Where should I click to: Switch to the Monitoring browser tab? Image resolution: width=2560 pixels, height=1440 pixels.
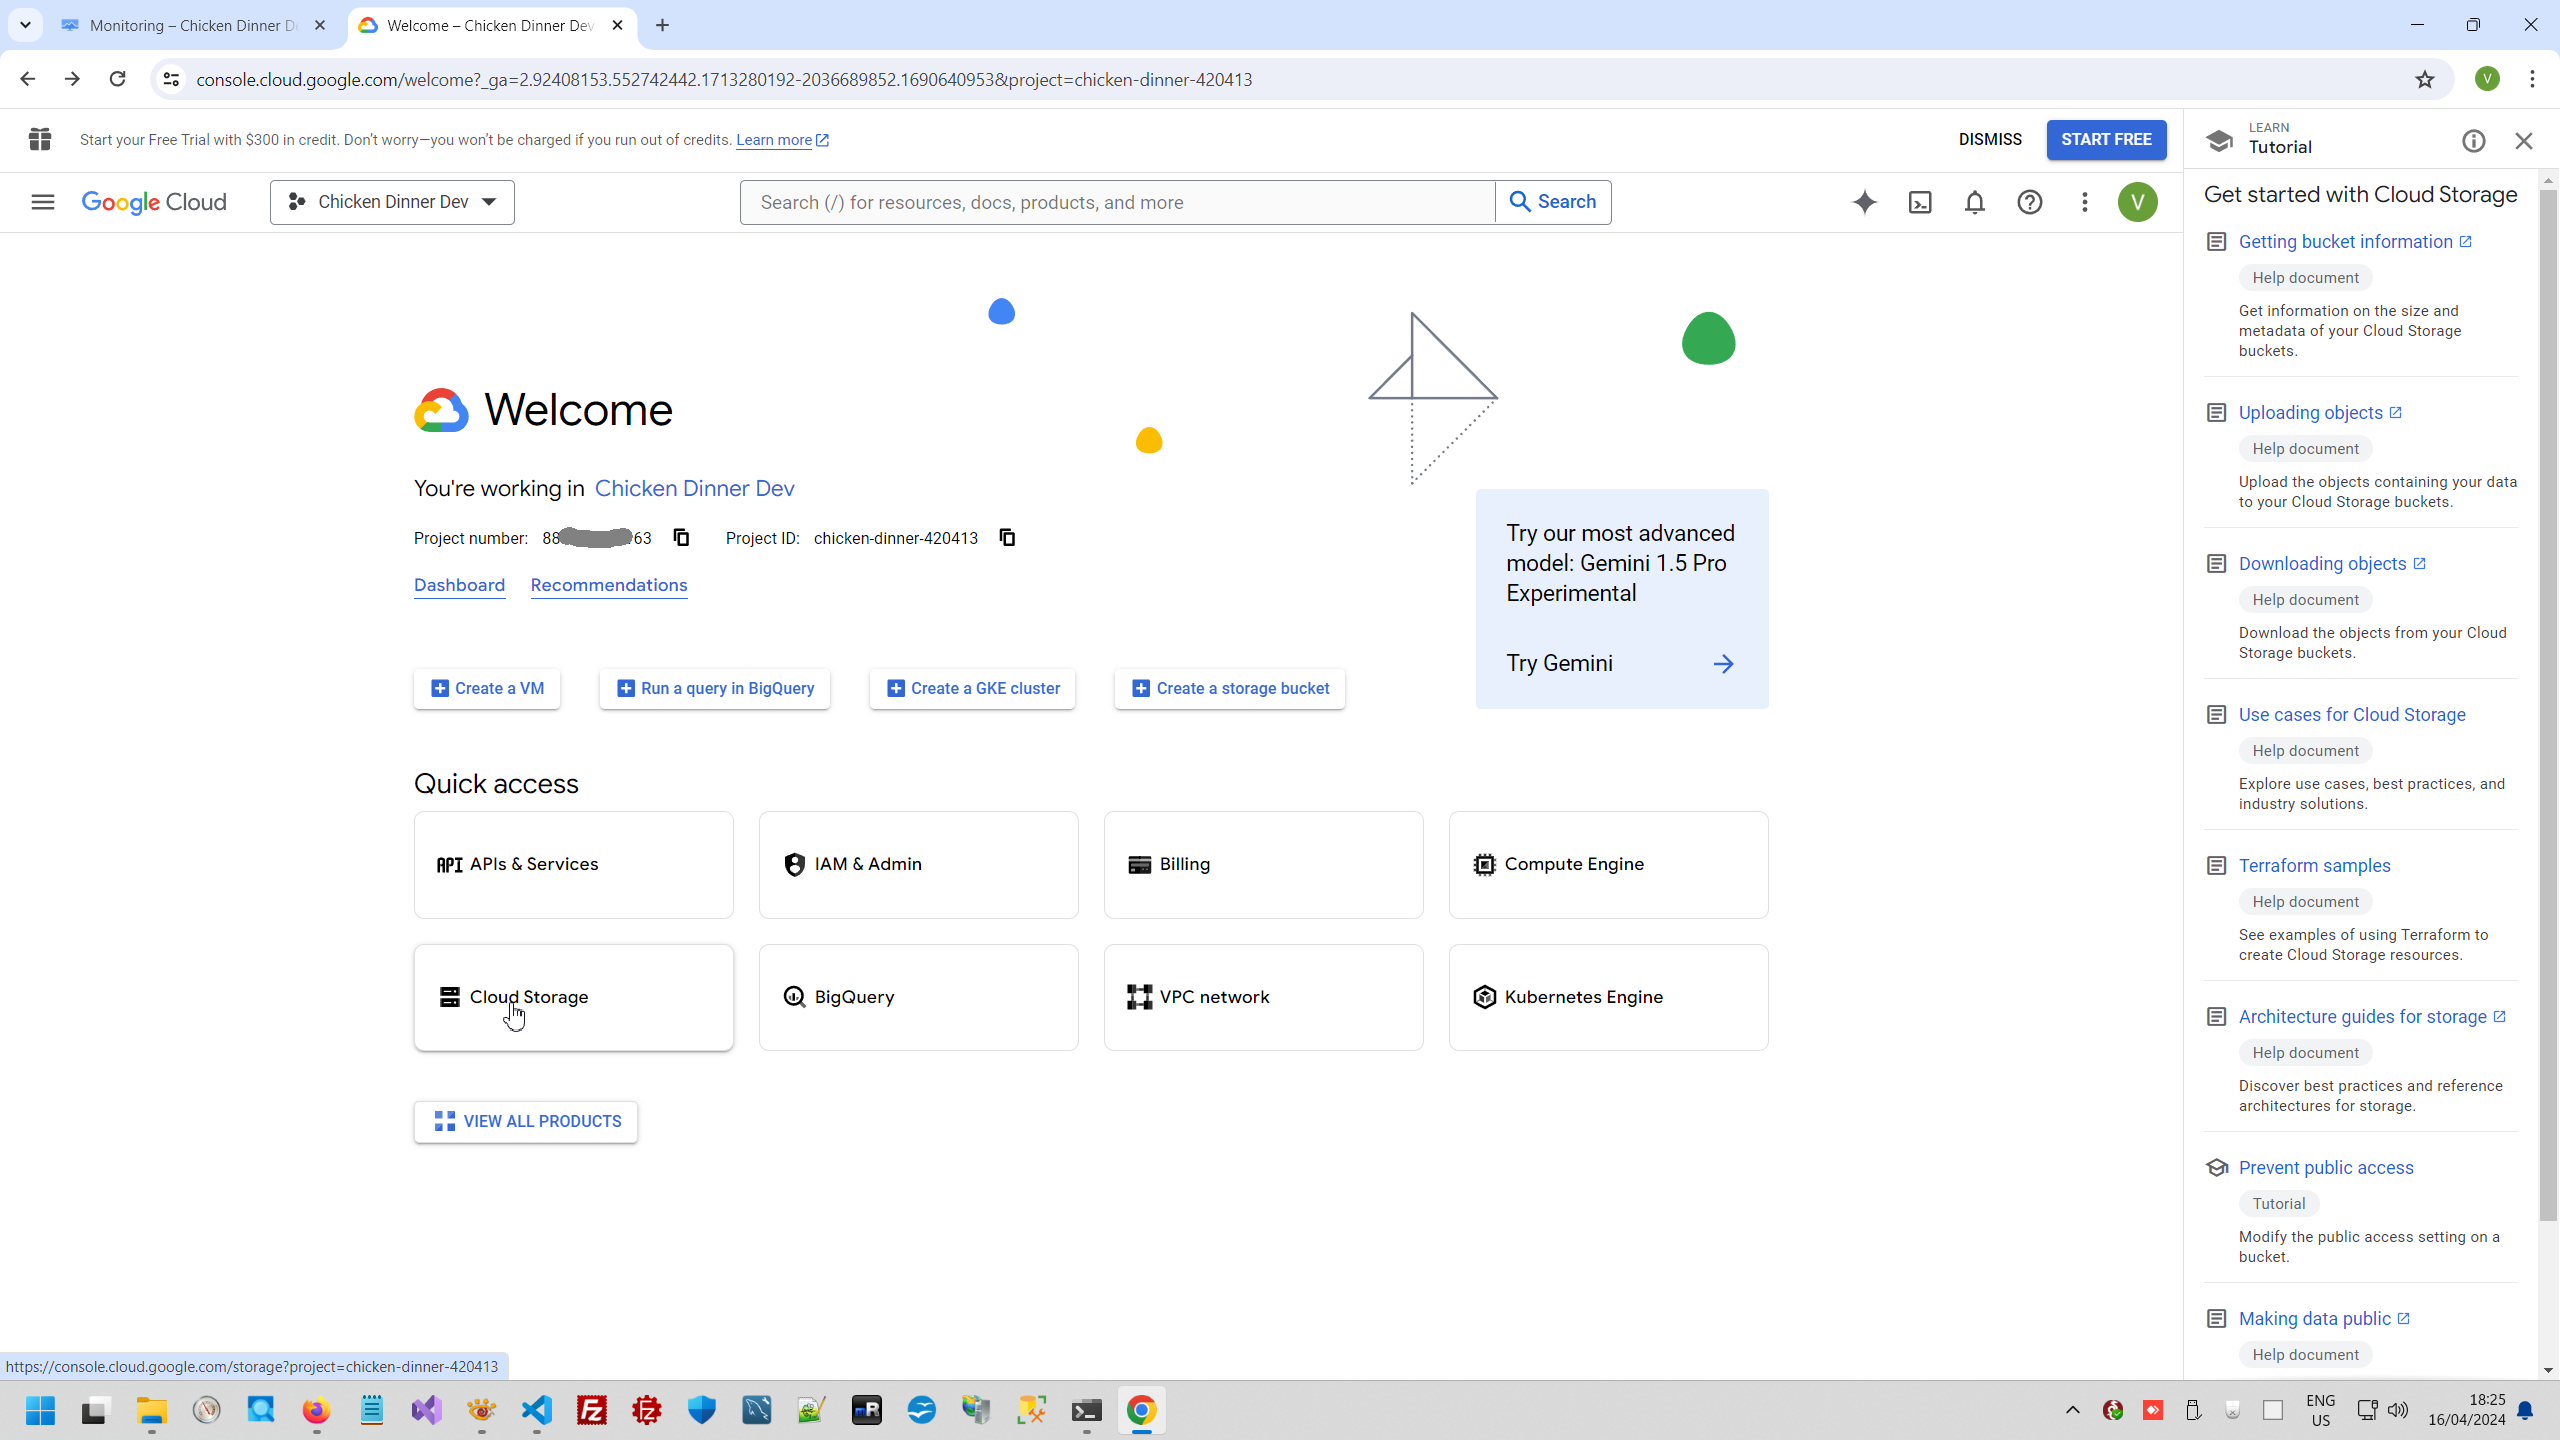point(190,25)
